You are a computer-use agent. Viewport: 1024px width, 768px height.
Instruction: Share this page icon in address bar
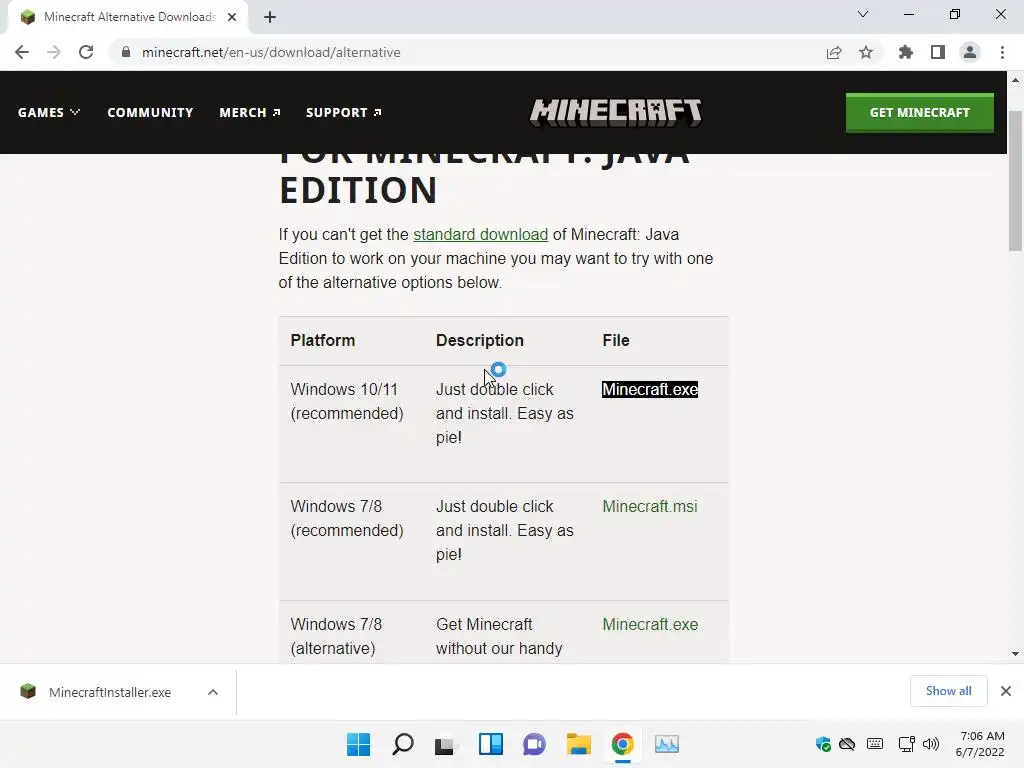click(834, 52)
